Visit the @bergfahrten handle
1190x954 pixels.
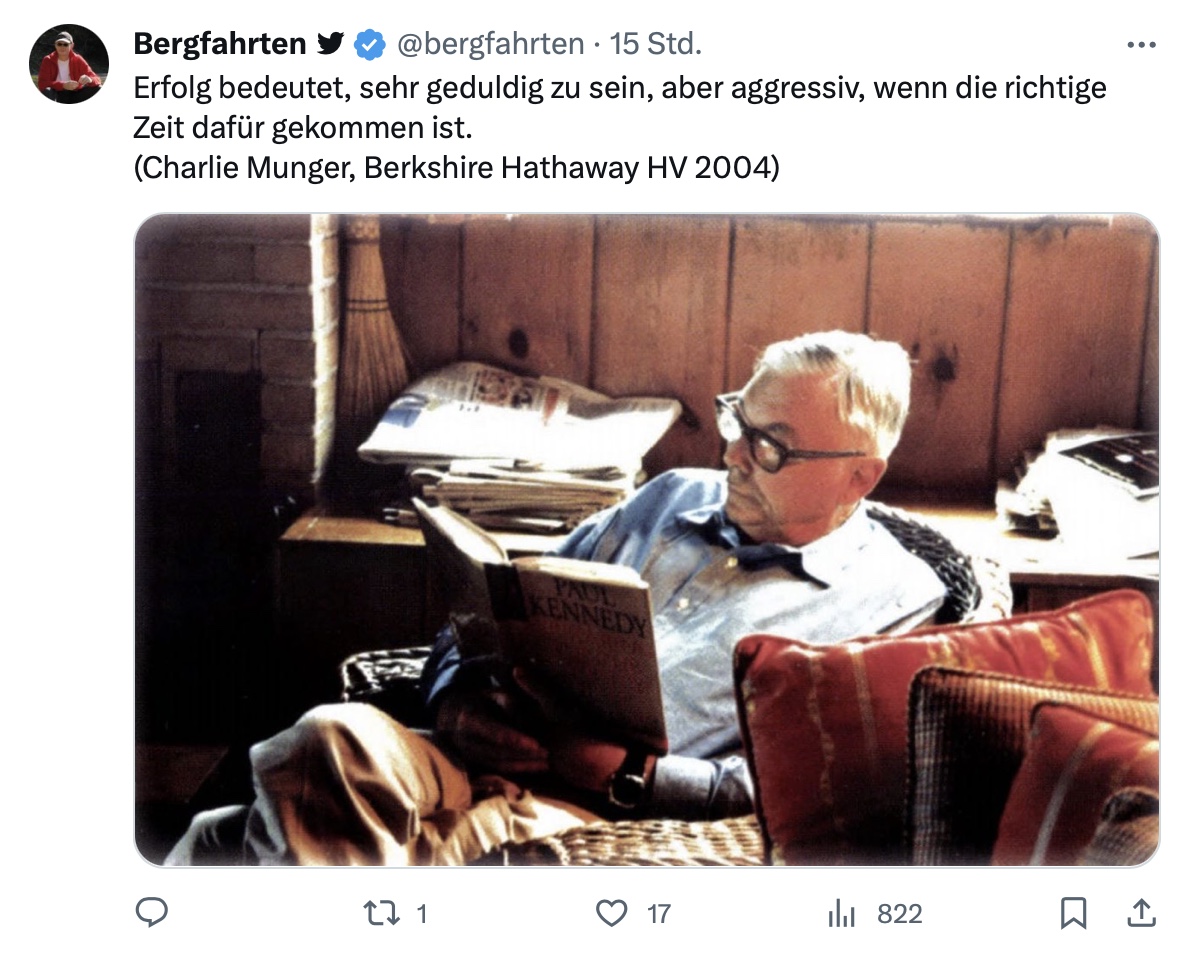coord(490,44)
